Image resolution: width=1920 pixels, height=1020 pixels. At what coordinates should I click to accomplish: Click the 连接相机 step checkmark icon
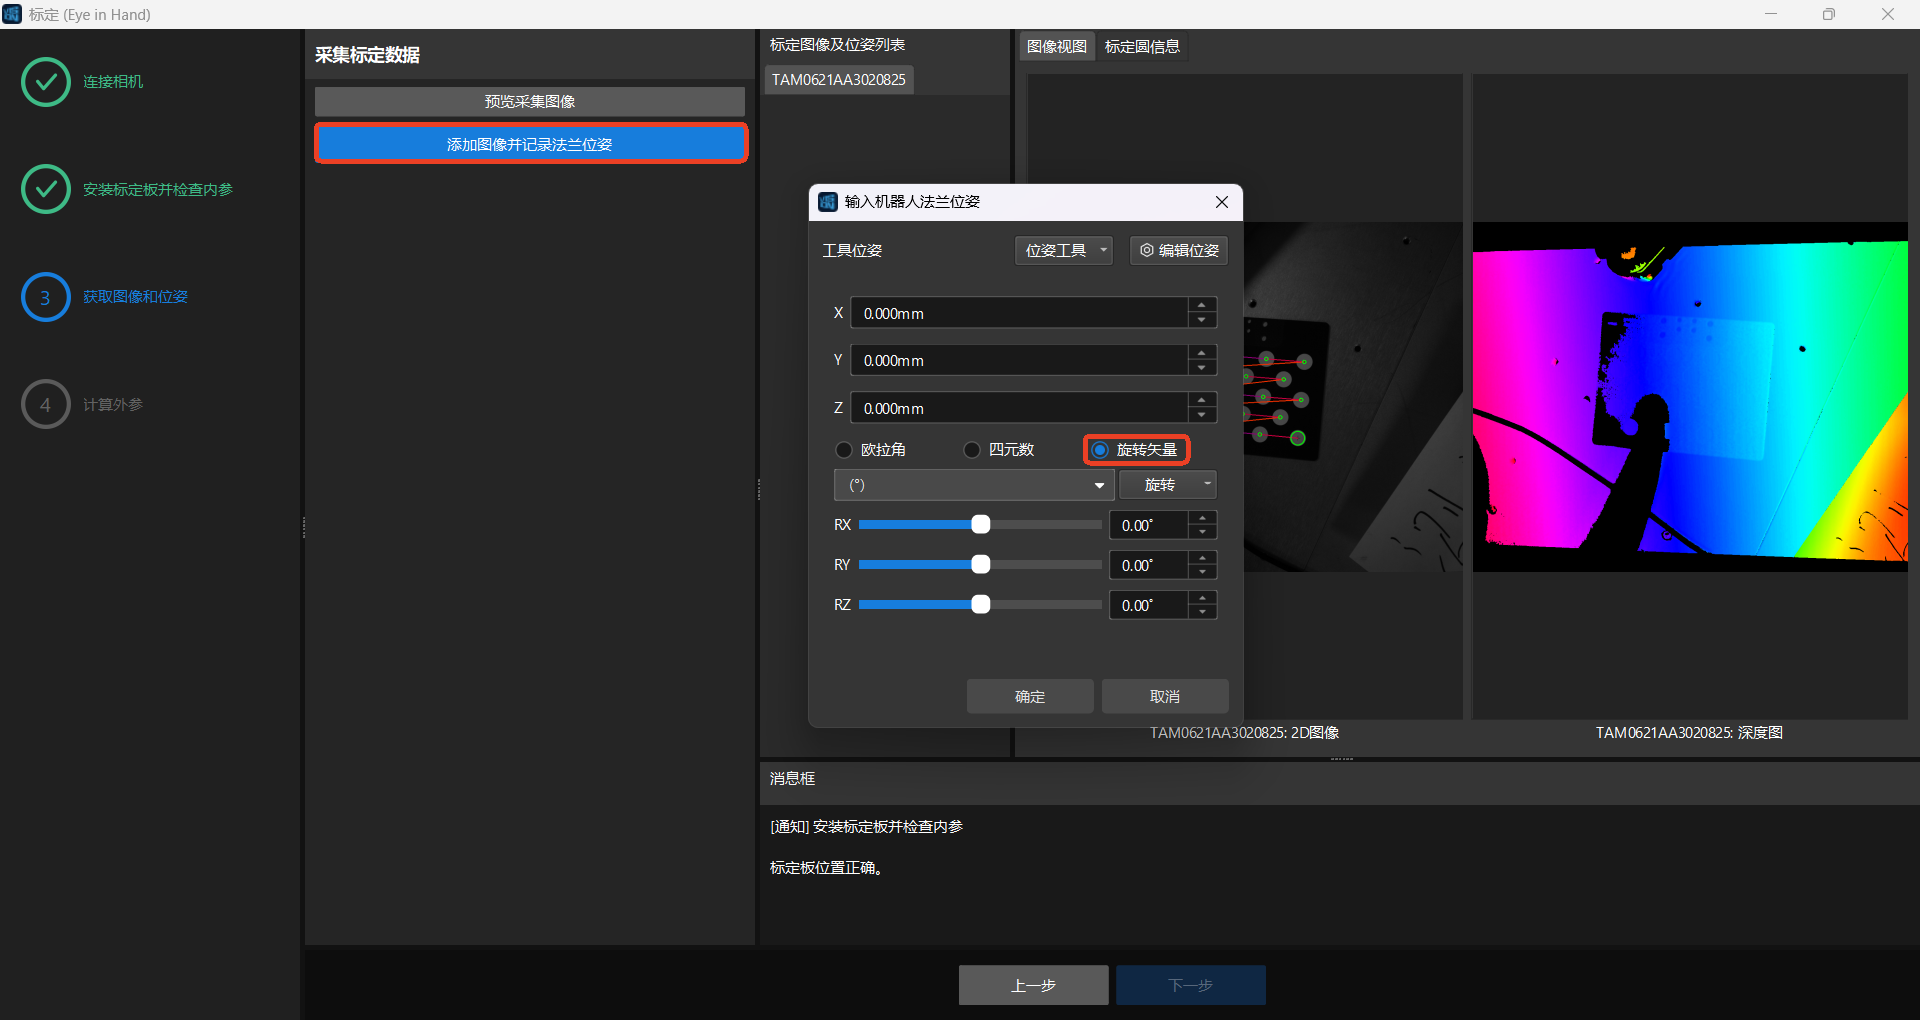pyautogui.click(x=46, y=82)
